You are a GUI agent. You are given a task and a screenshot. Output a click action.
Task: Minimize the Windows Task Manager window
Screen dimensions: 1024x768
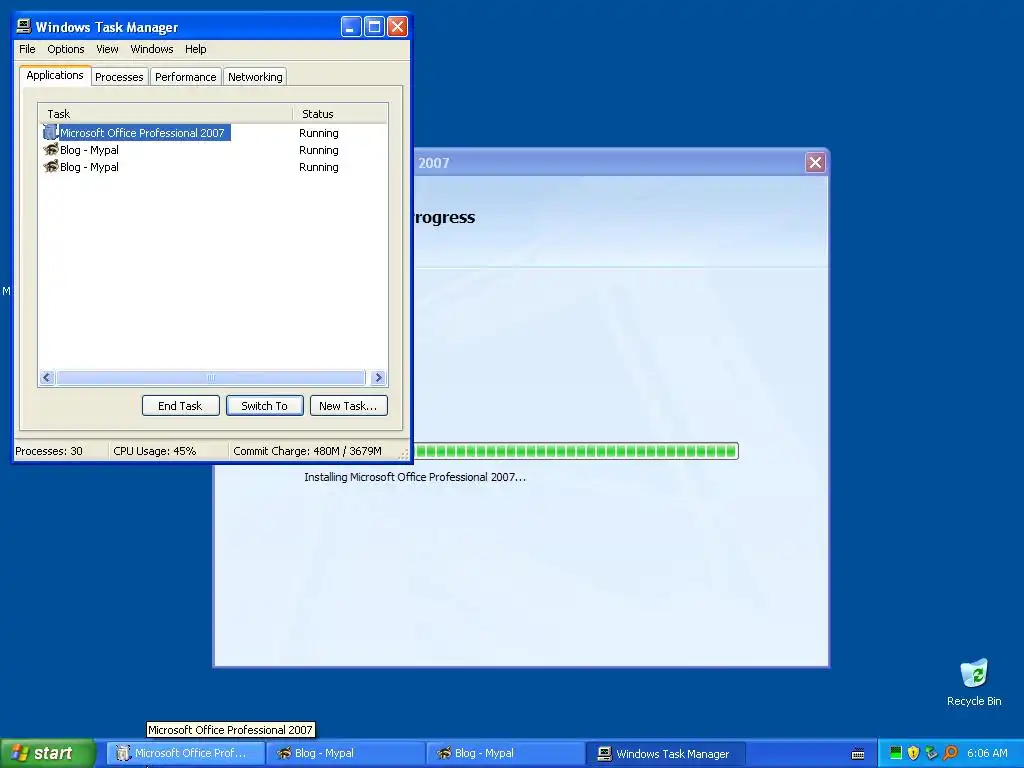pyautogui.click(x=351, y=27)
